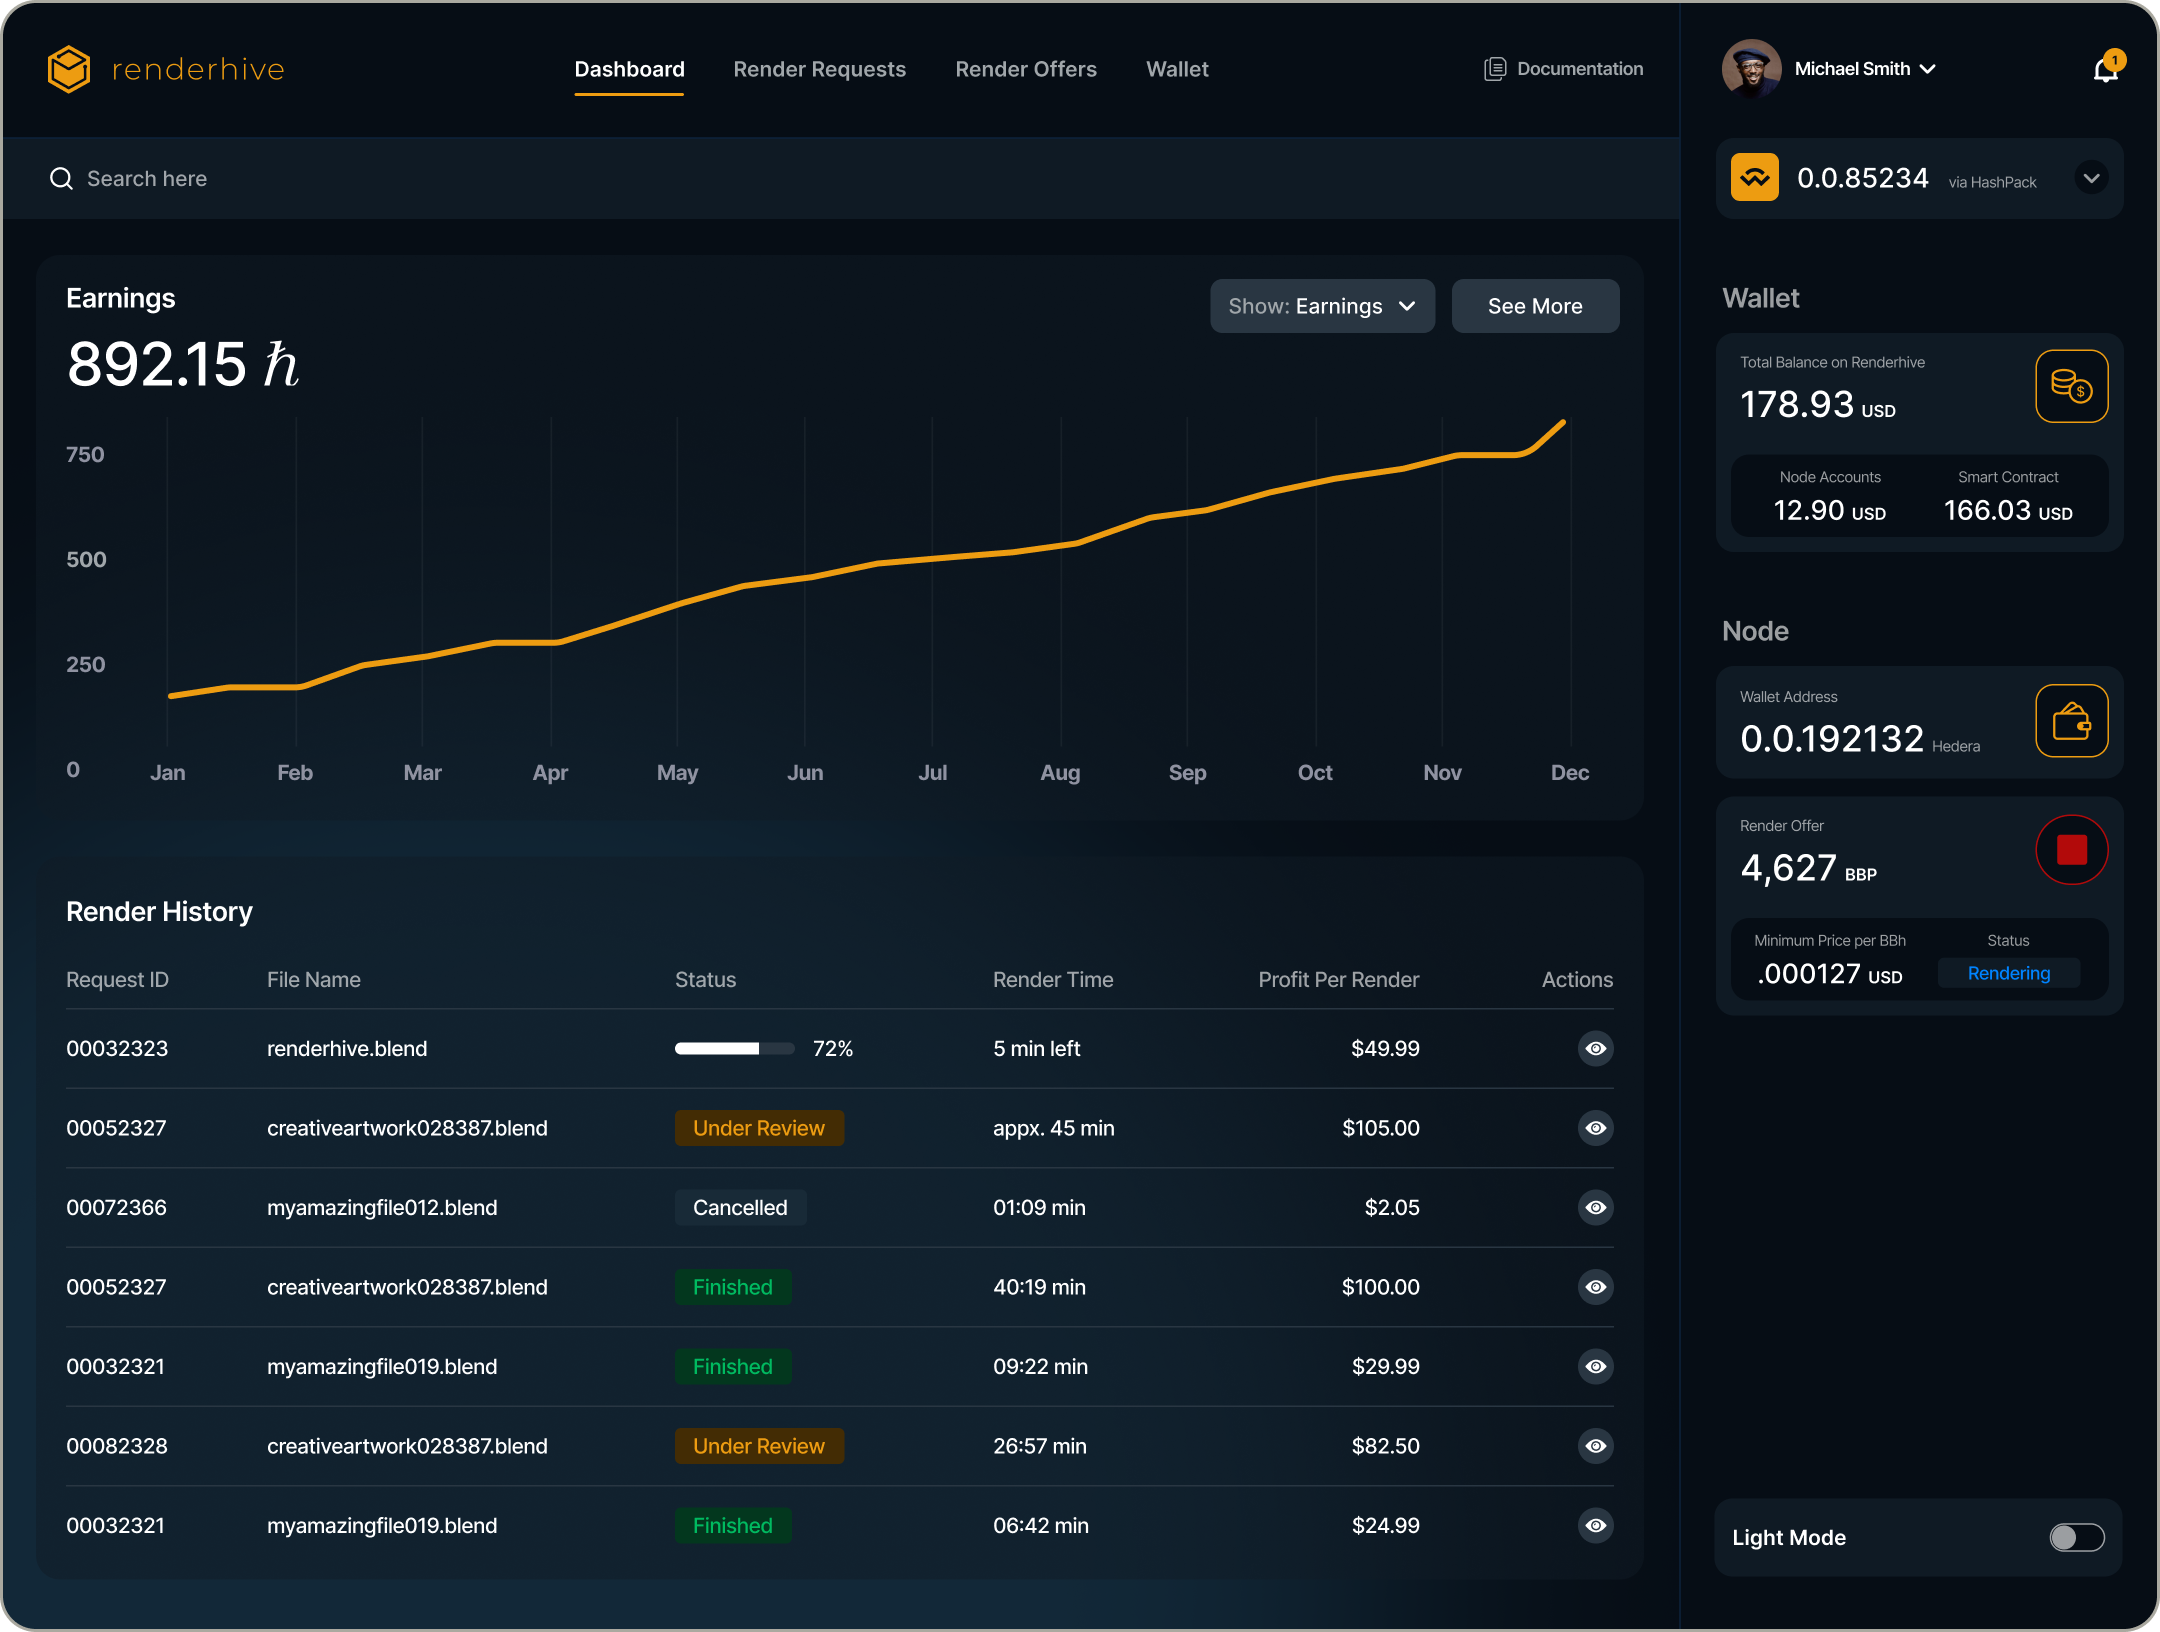The height and width of the screenshot is (1632, 2160).
Task: Click the 72% progress bar
Action: click(x=733, y=1048)
